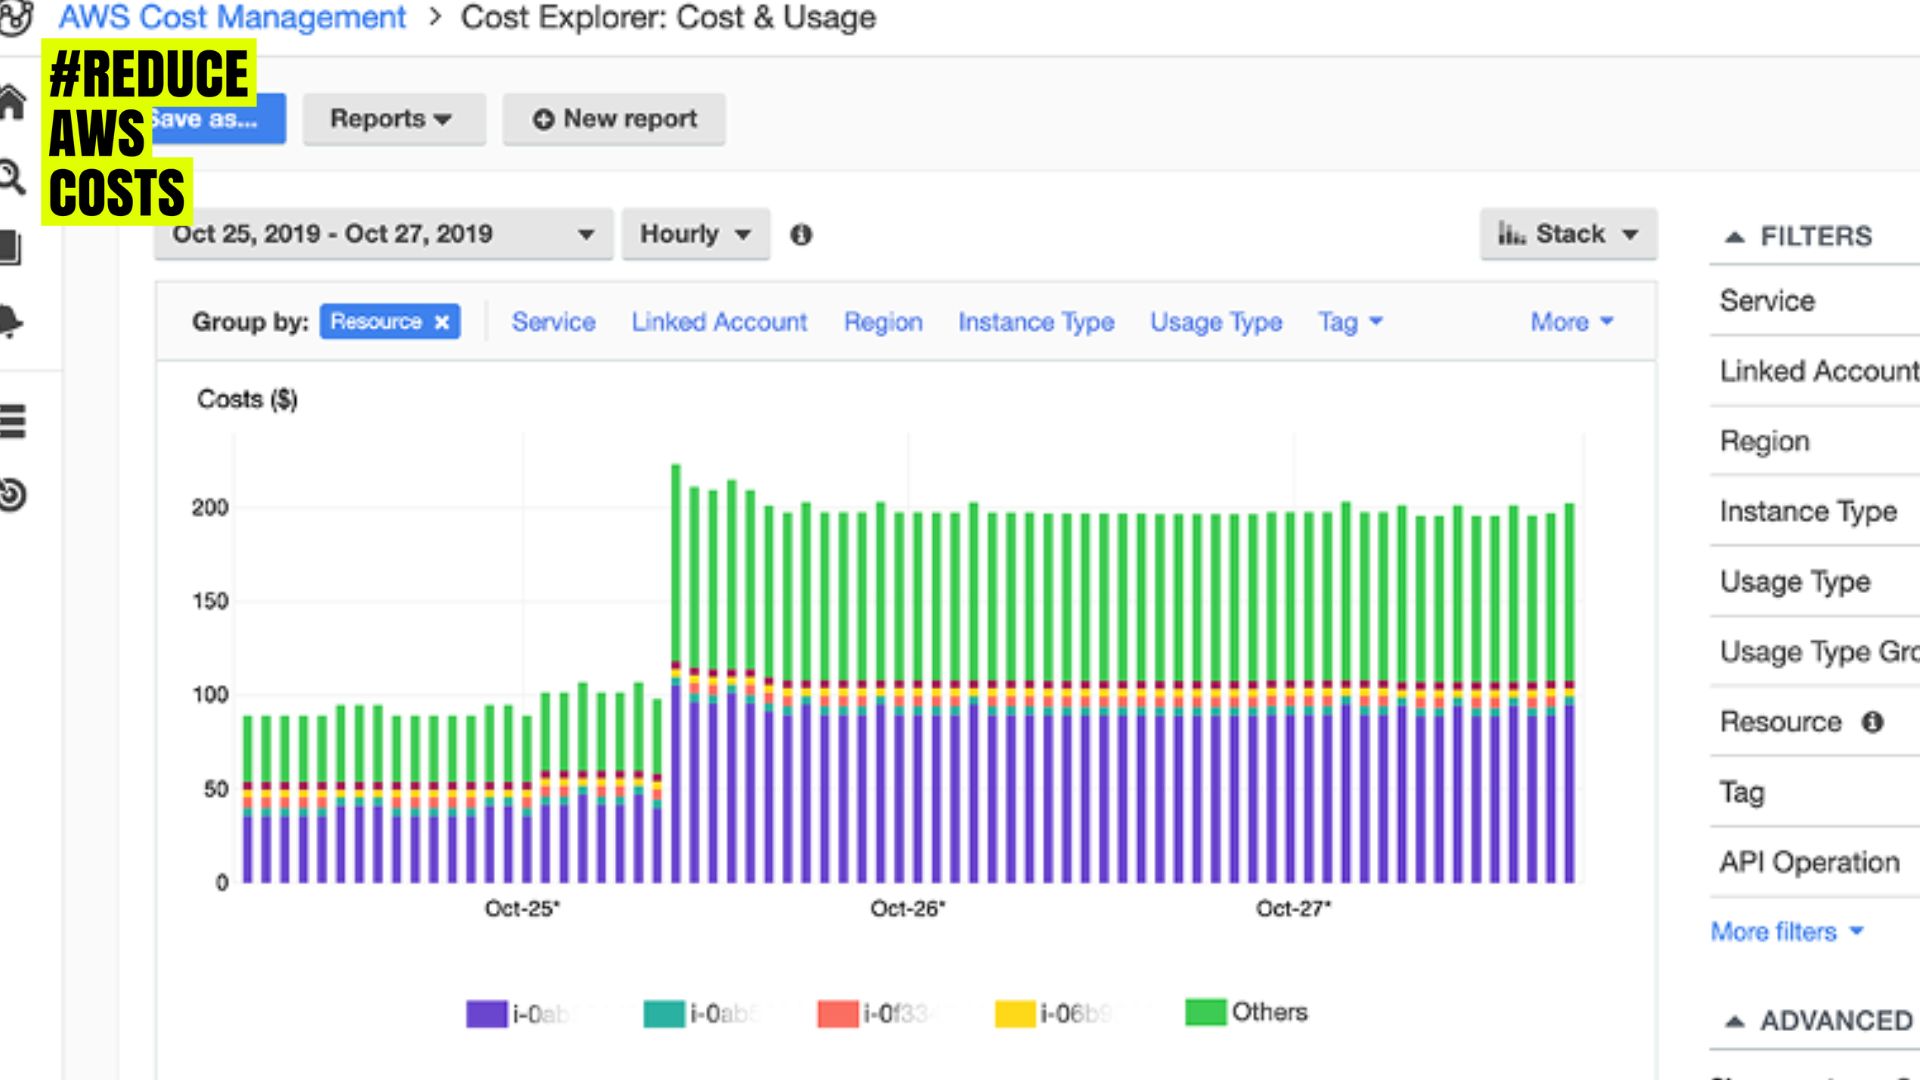The width and height of the screenshot is (1920, 1080).
Task: Open the circular history icon in the sidebar
Action: 12,494
